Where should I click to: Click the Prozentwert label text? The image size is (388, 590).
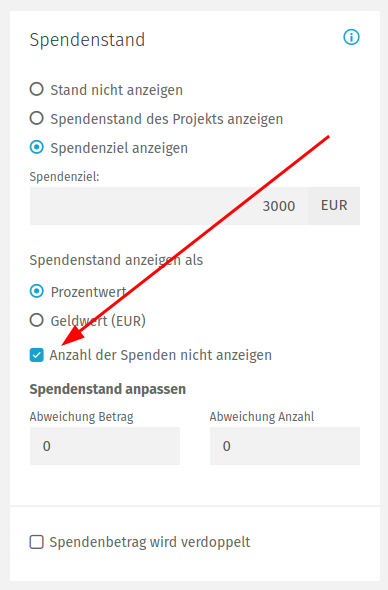coord(88,292)
